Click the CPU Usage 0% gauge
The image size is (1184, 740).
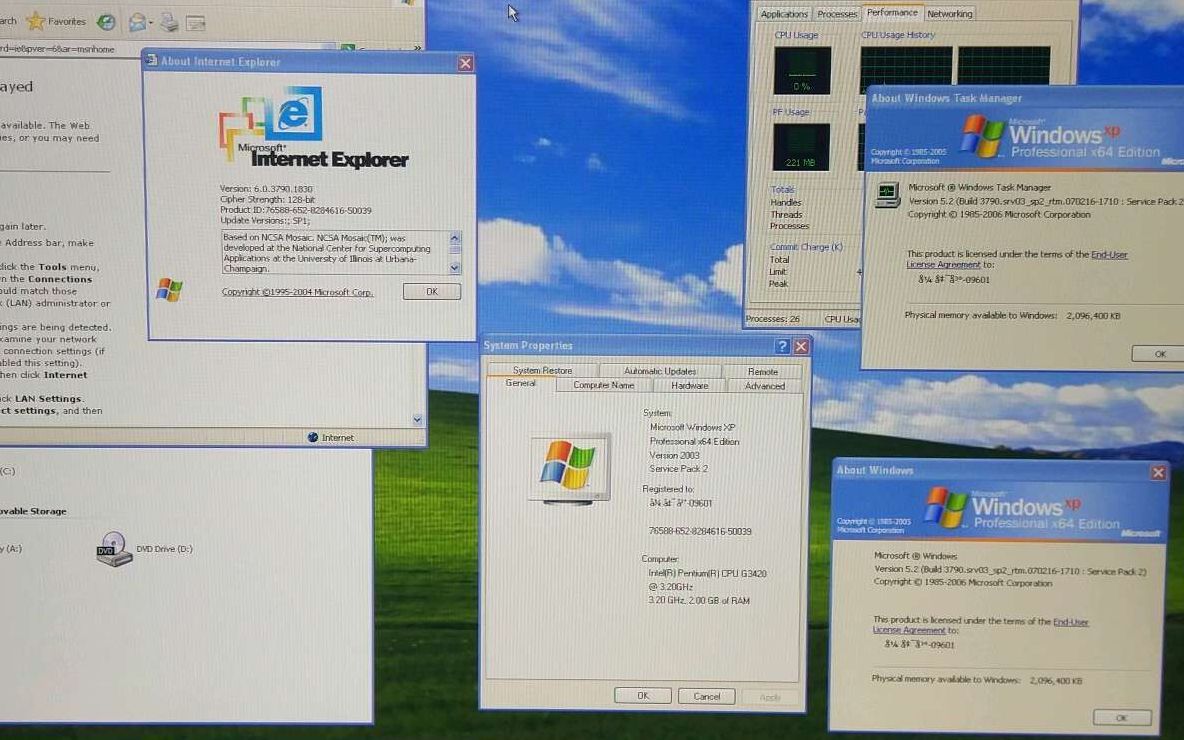(802, 71)
